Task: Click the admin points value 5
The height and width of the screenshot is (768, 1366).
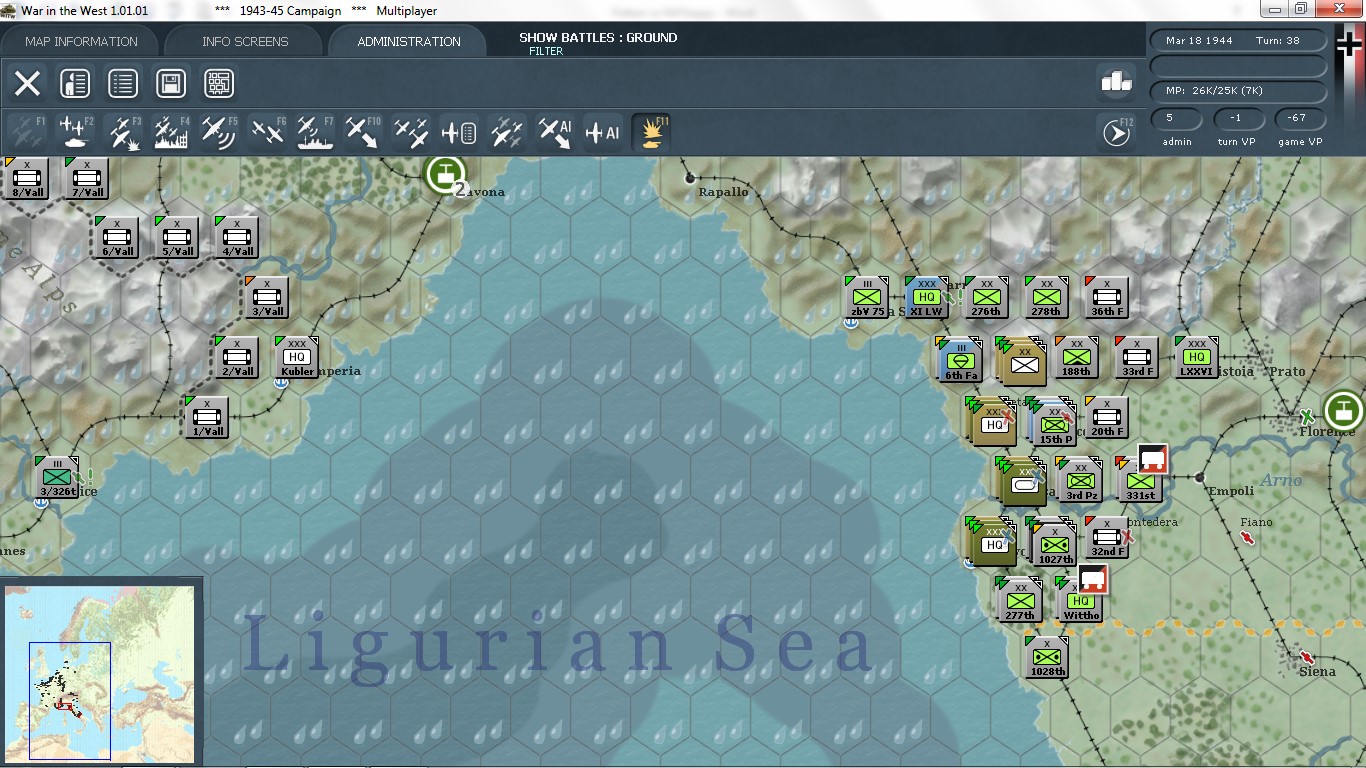Action: [x=1177, y=118]
